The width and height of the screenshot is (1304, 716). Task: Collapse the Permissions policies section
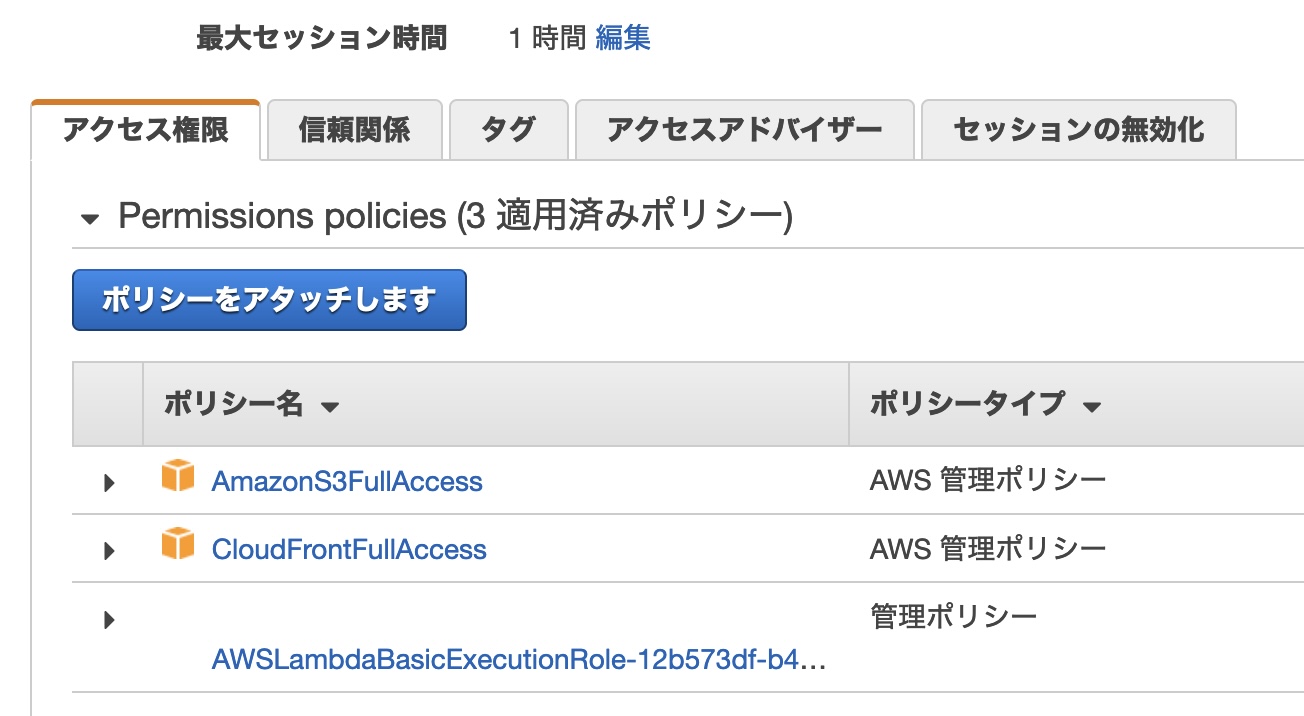pos(90,219)
